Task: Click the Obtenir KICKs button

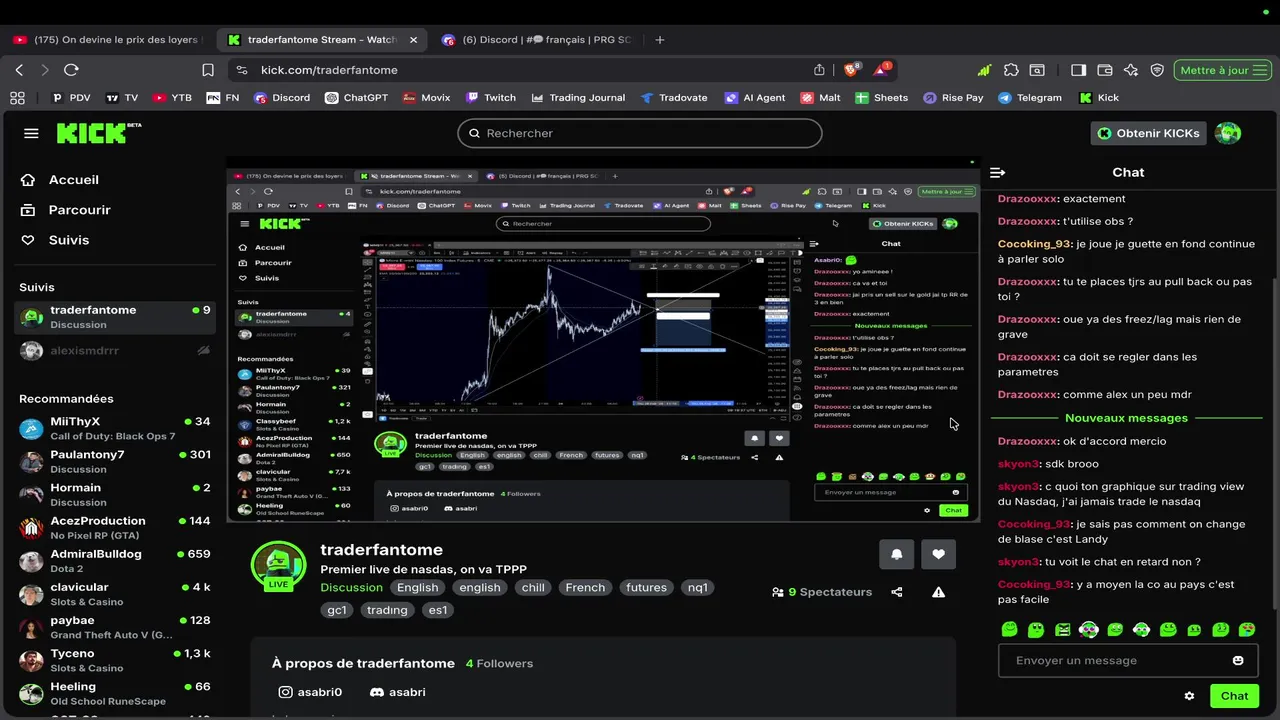Action: 1148,133
